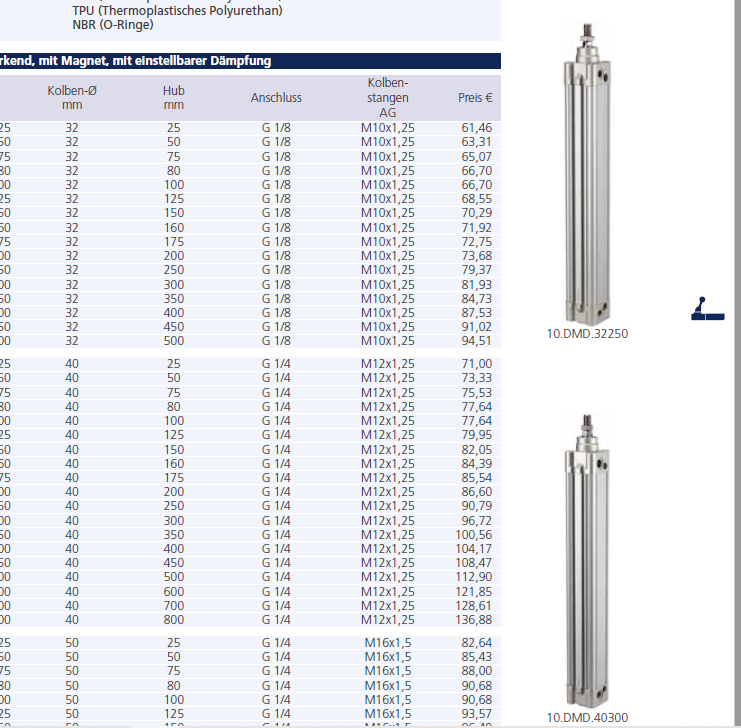
Task: Click the Kolbenstangen AG column header
Action: (388, 98)
